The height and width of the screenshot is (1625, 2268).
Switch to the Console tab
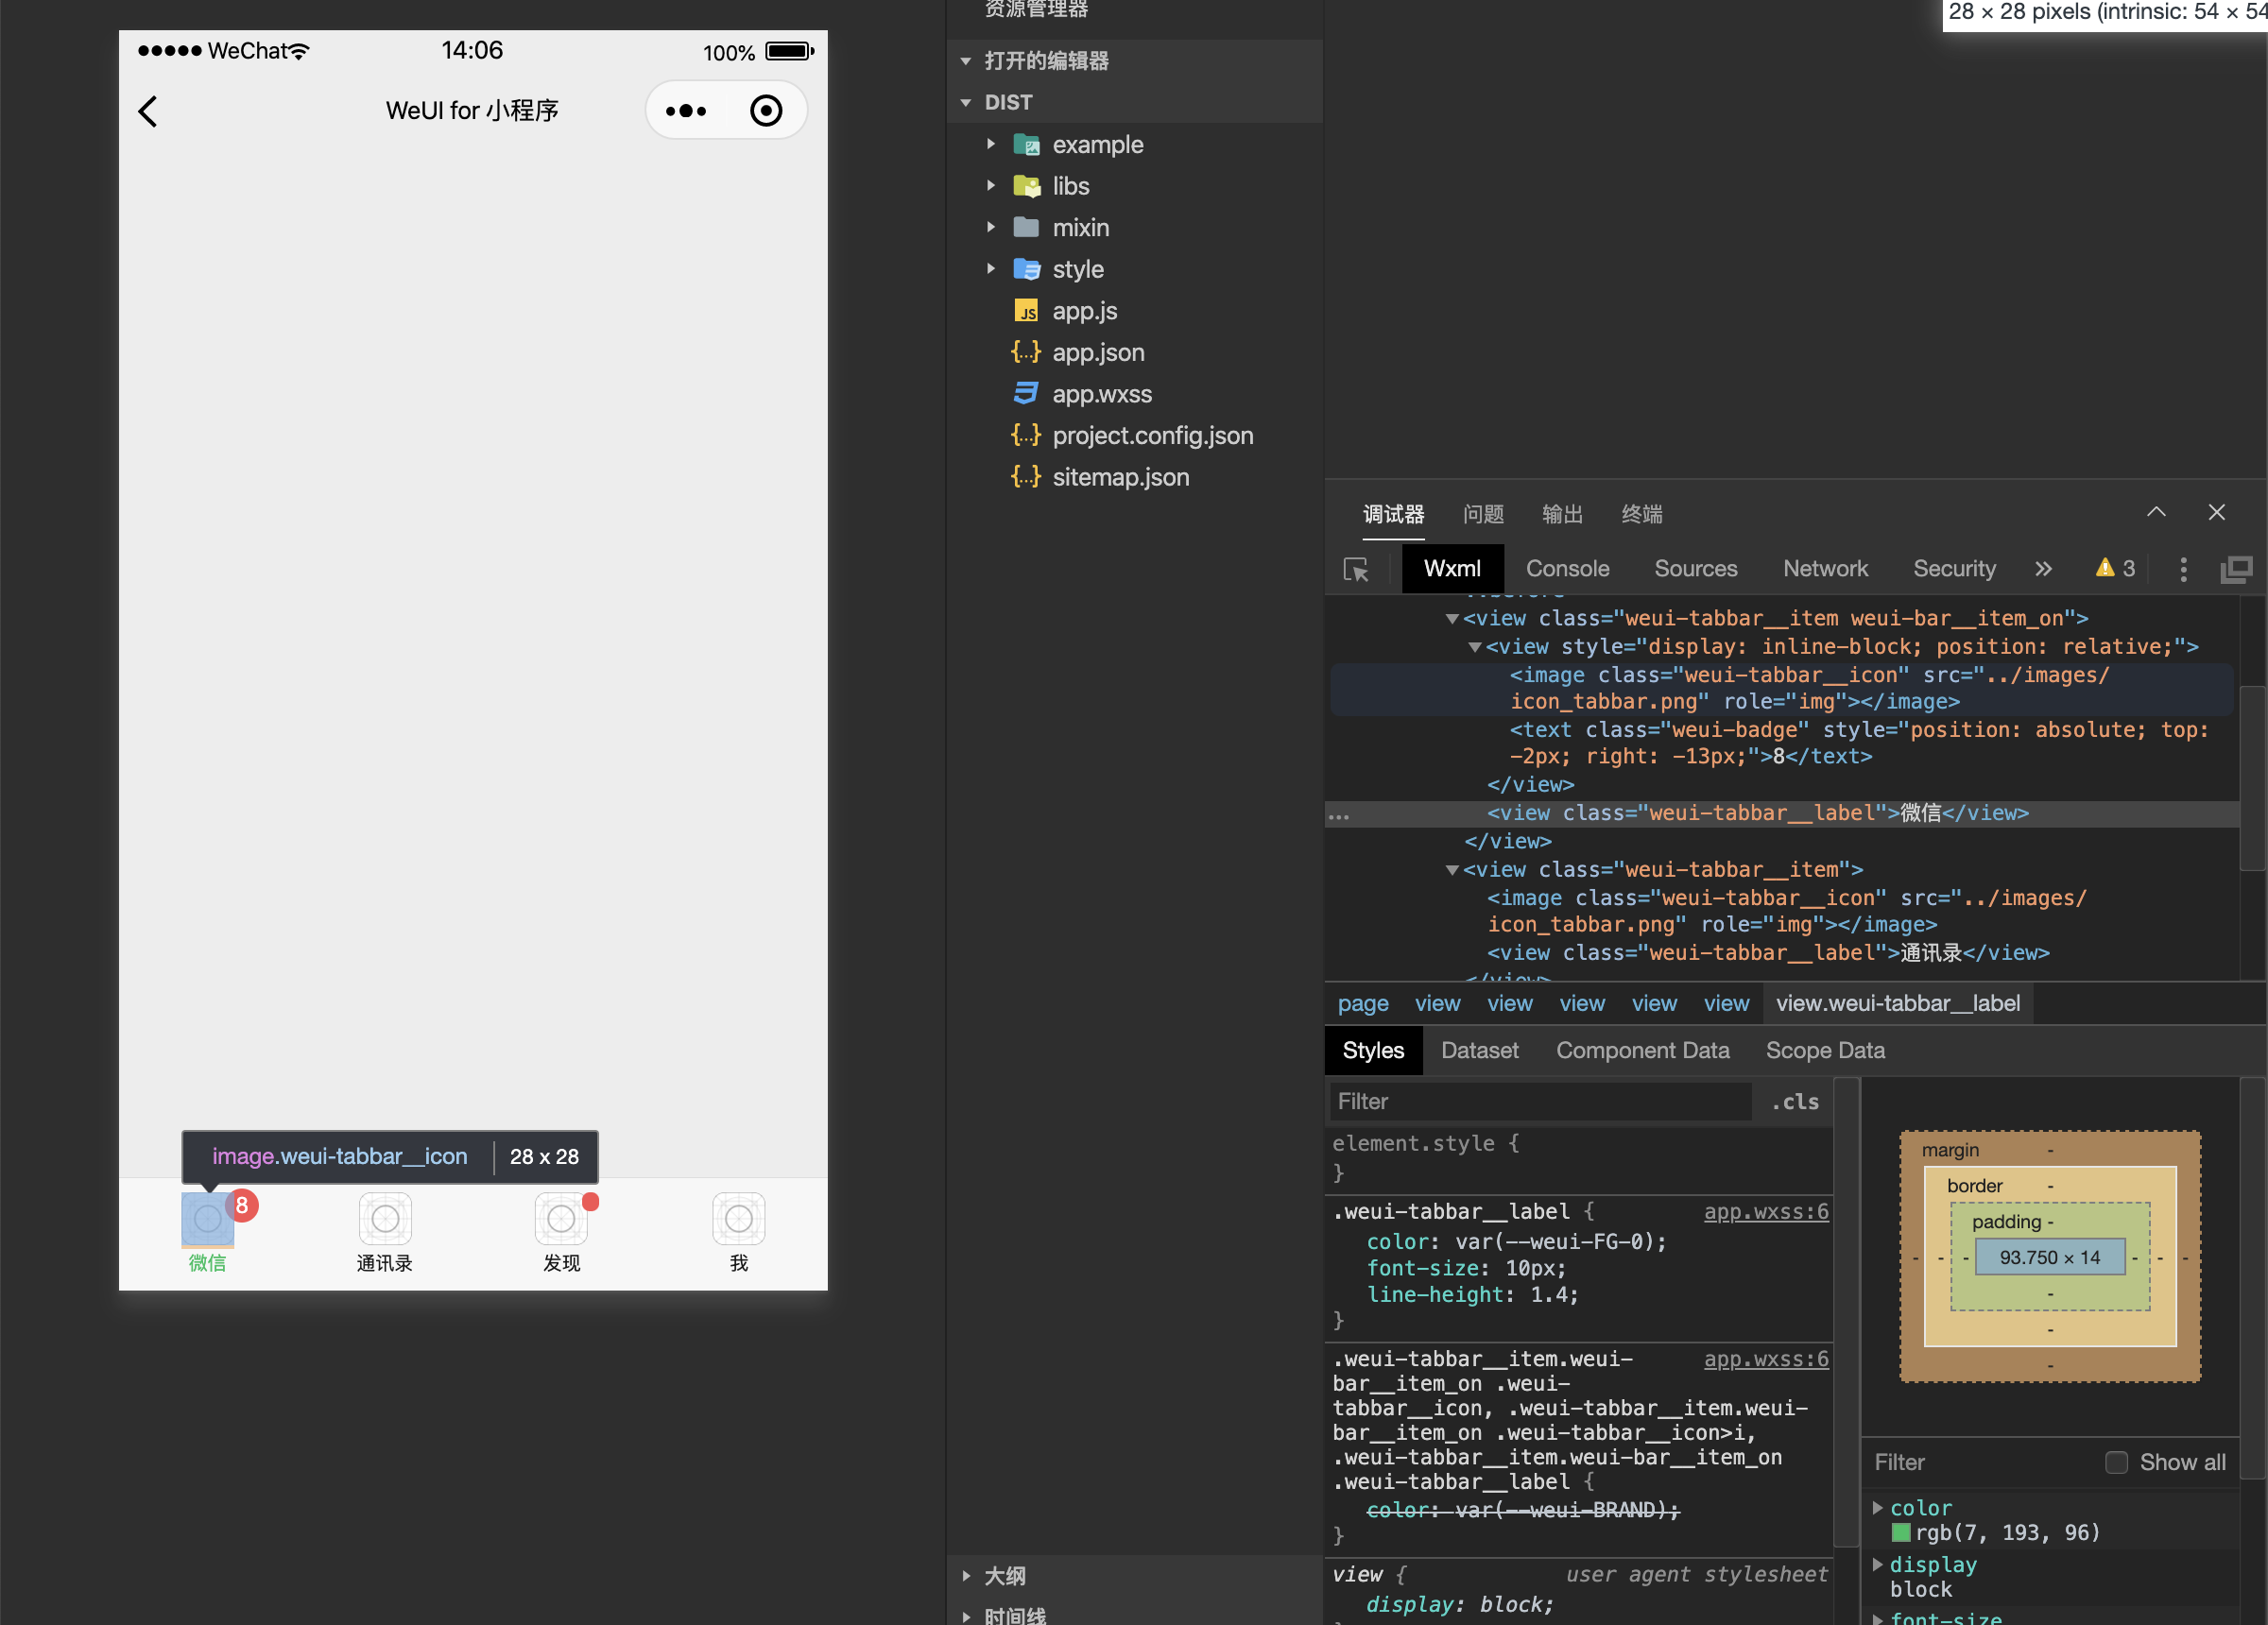[x=1567, y=569]
